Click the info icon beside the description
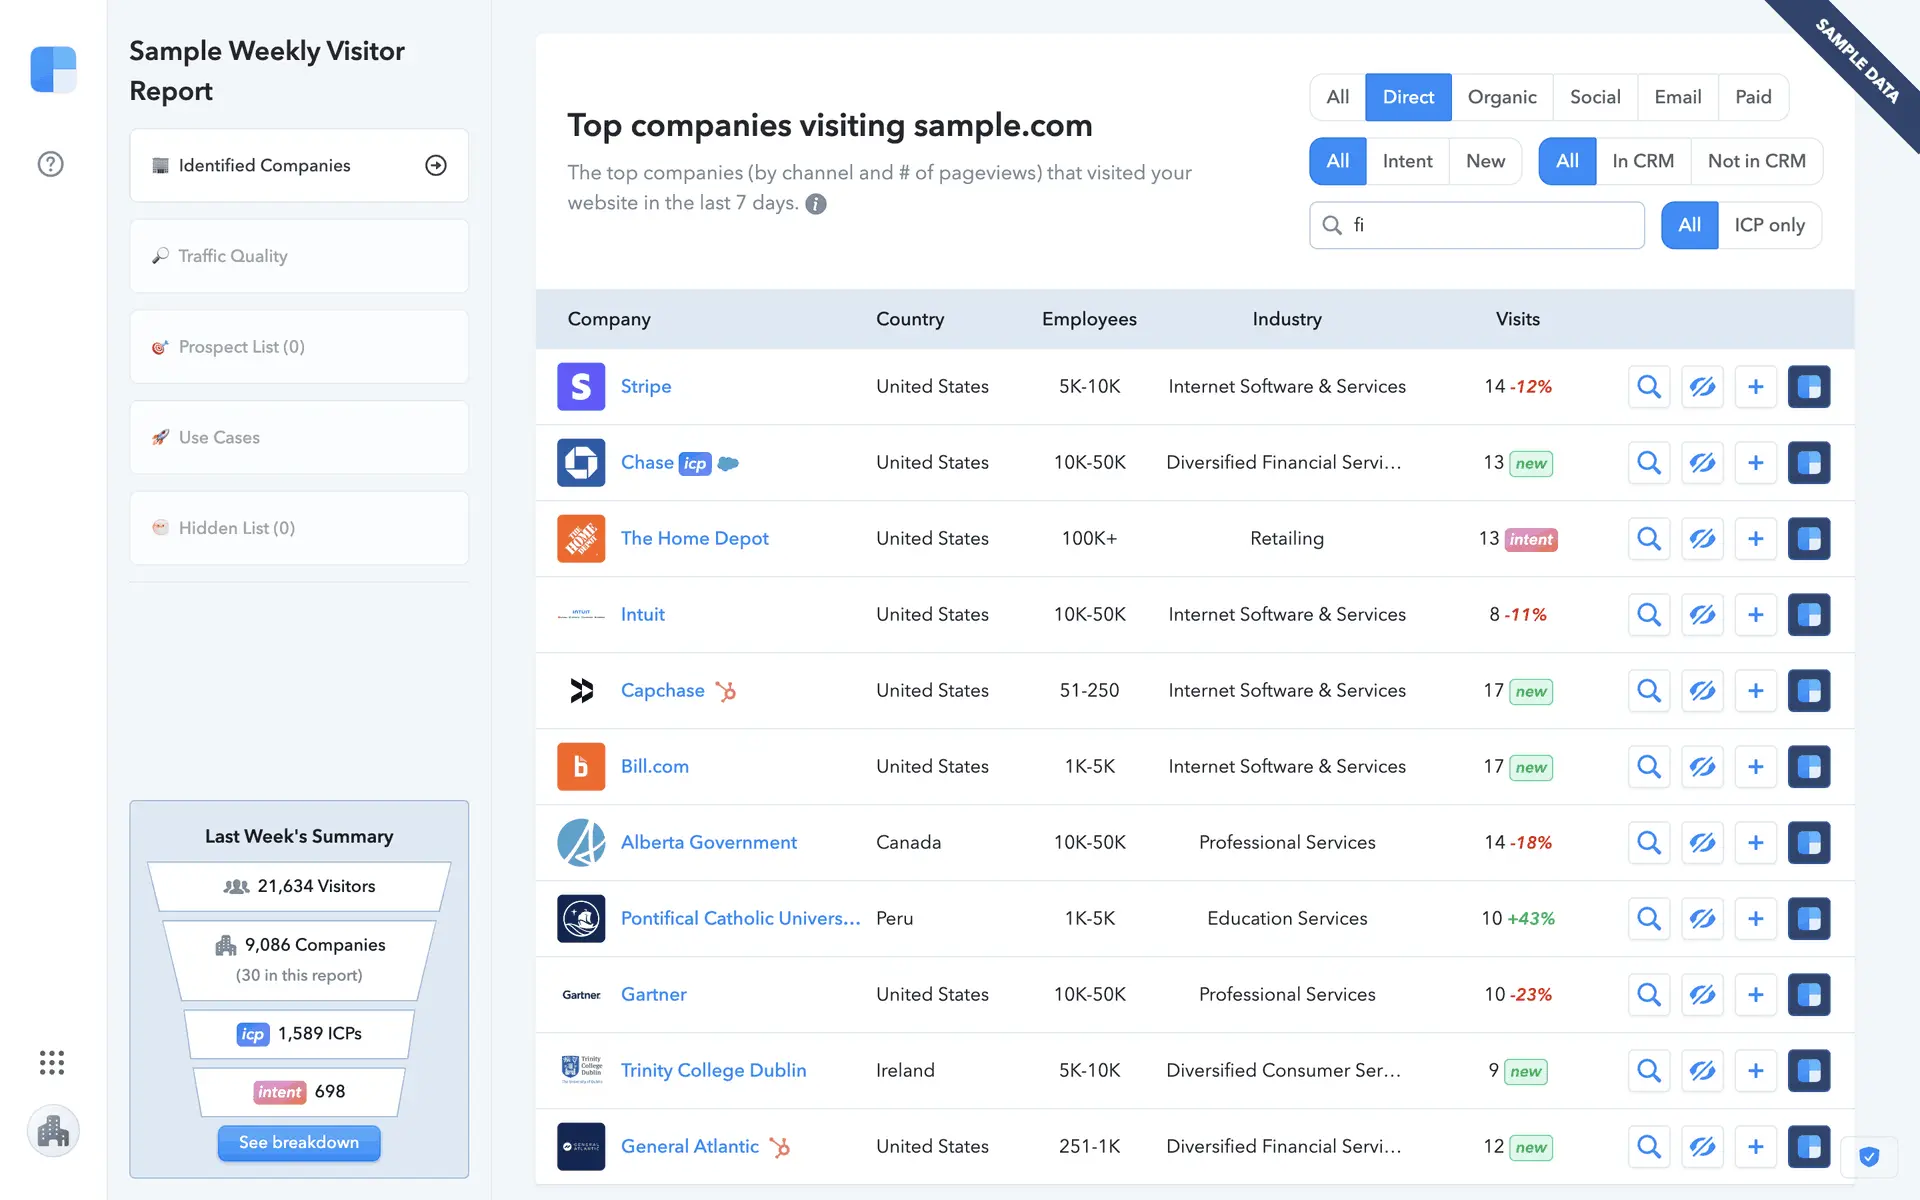Image resolution: width=1920 pixels, height=1200 pixels. [x=816, y=204]
